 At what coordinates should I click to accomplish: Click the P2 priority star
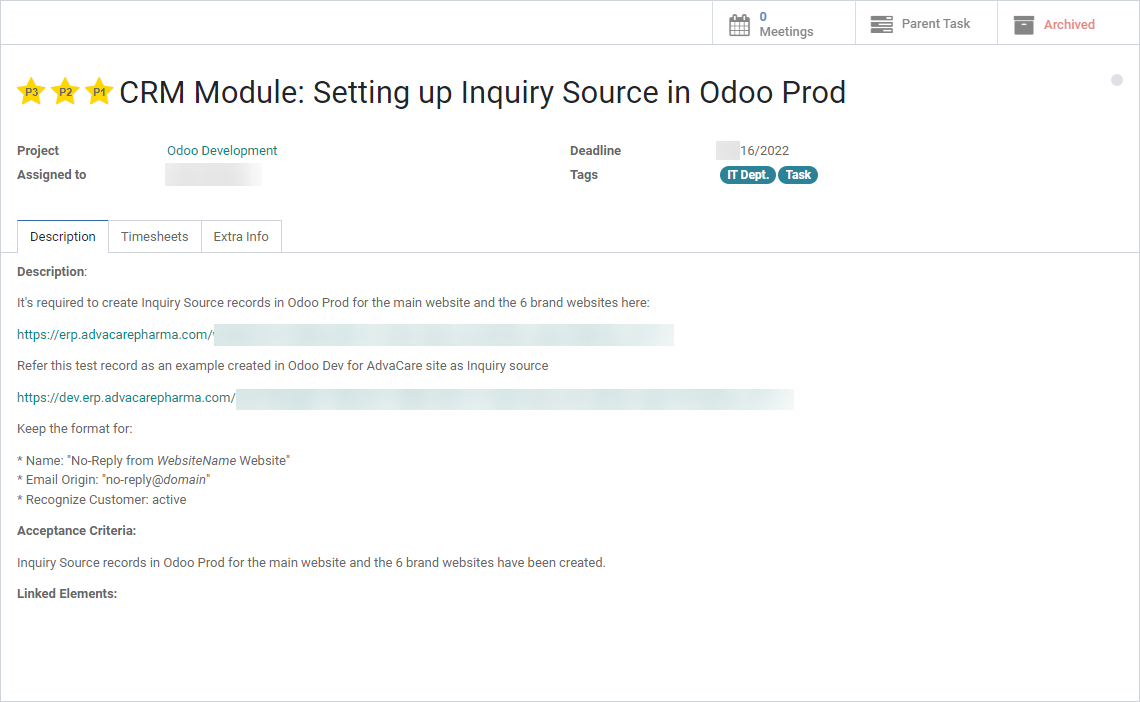pyautogui.click(x=65, y=92)
